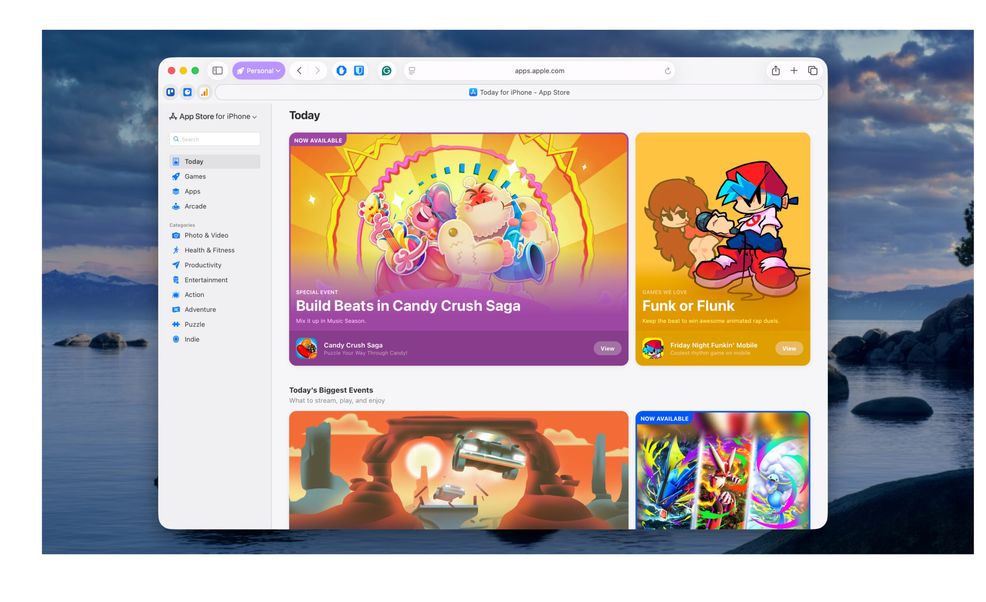Go back with the left arrow
This screenshot has height=602, width=986.
coord(299,70)
